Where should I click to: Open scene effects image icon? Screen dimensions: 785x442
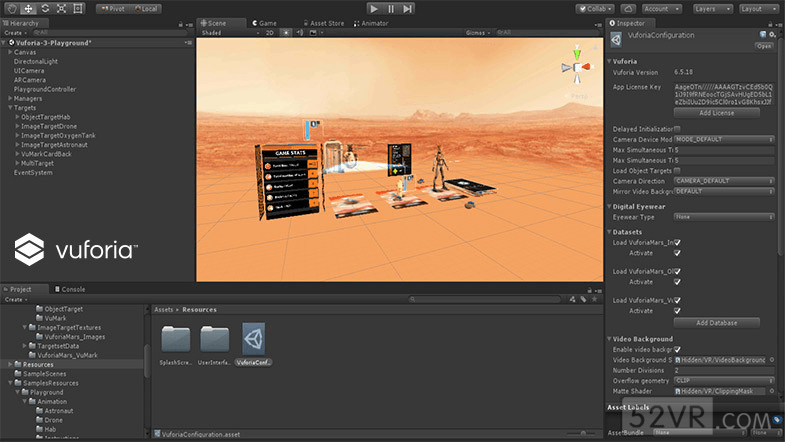tap(313, 33)
